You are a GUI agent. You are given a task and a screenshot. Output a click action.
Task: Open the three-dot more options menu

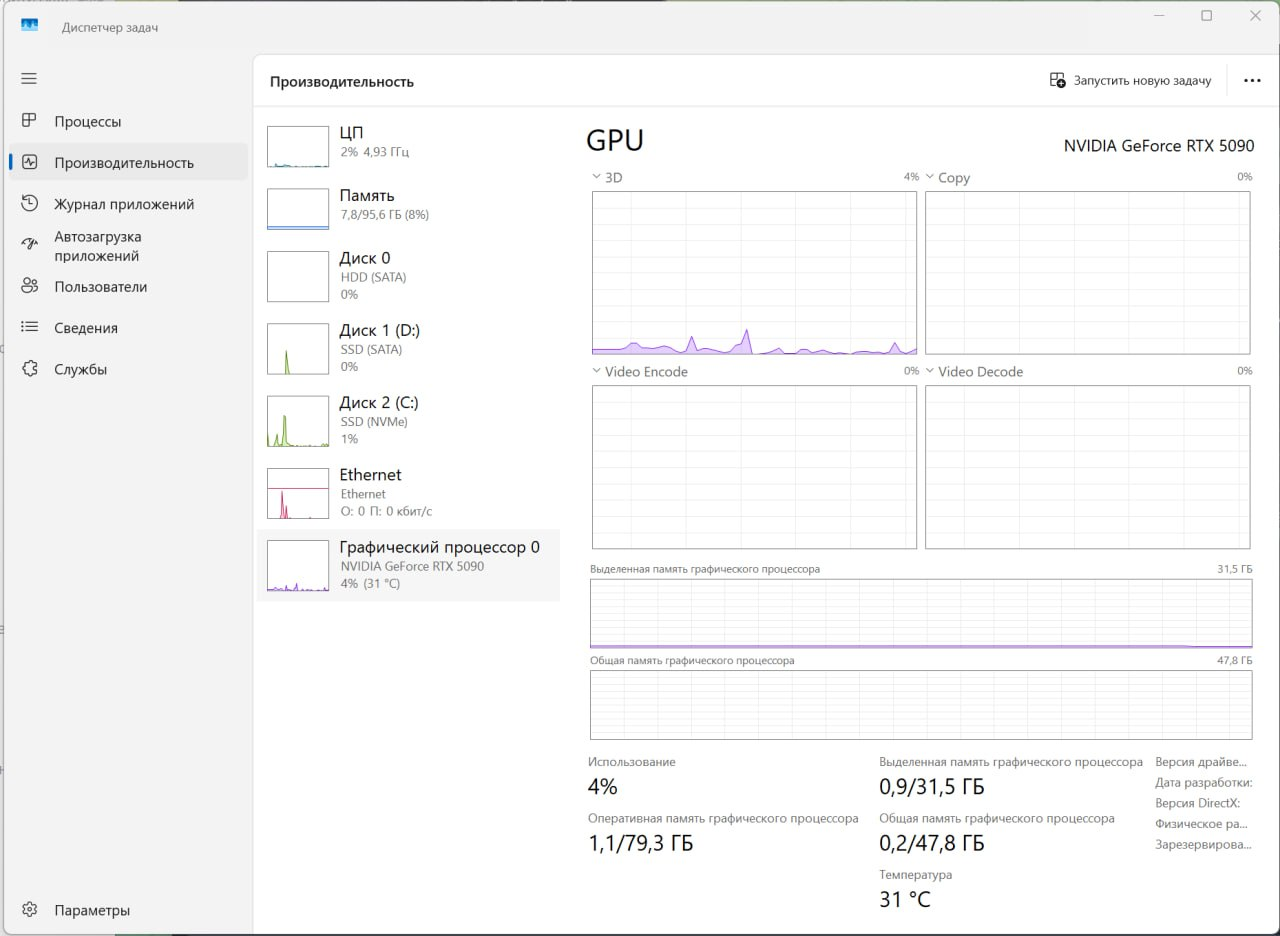click(x=1252, y=80)
